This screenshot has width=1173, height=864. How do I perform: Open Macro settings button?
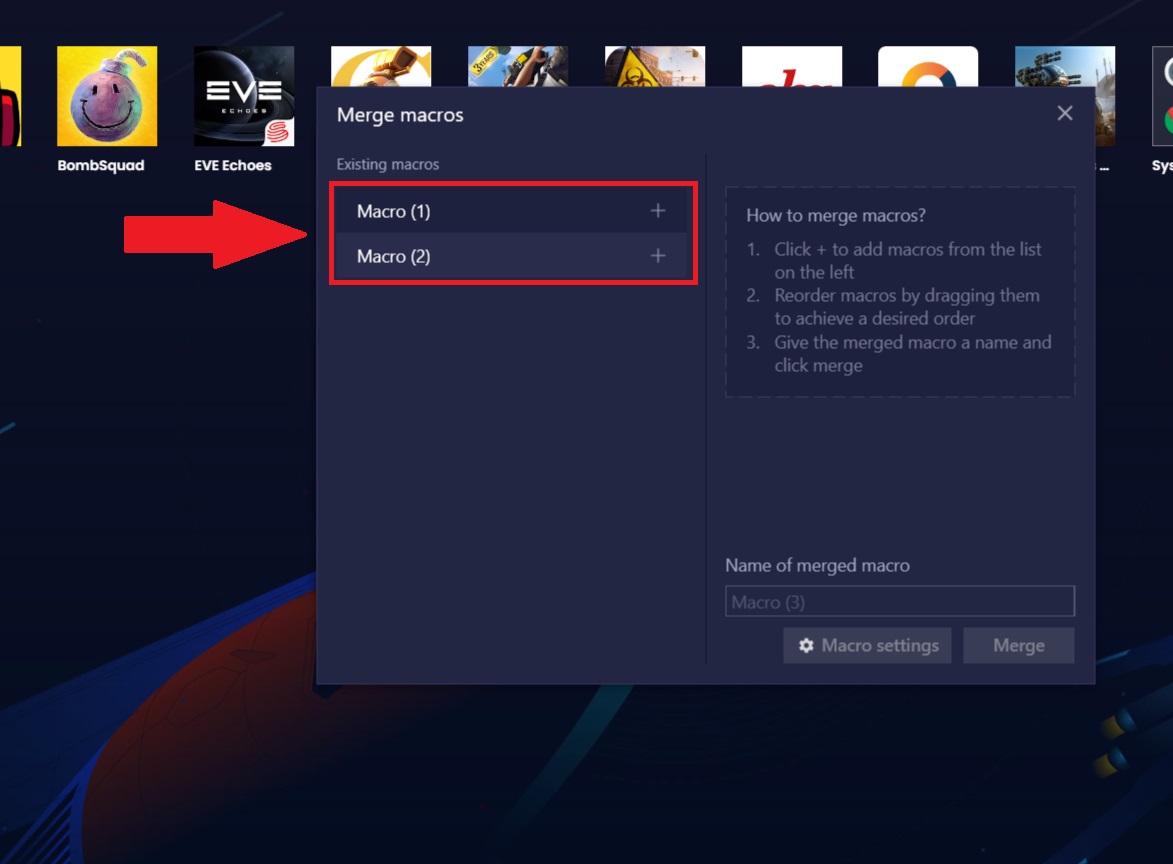pos(867,646)
